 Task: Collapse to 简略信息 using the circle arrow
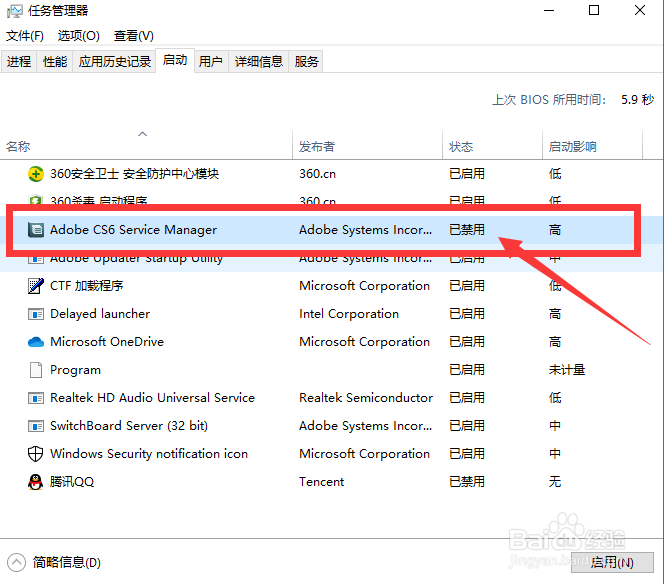pyautogui.click(x=16, y=562)
